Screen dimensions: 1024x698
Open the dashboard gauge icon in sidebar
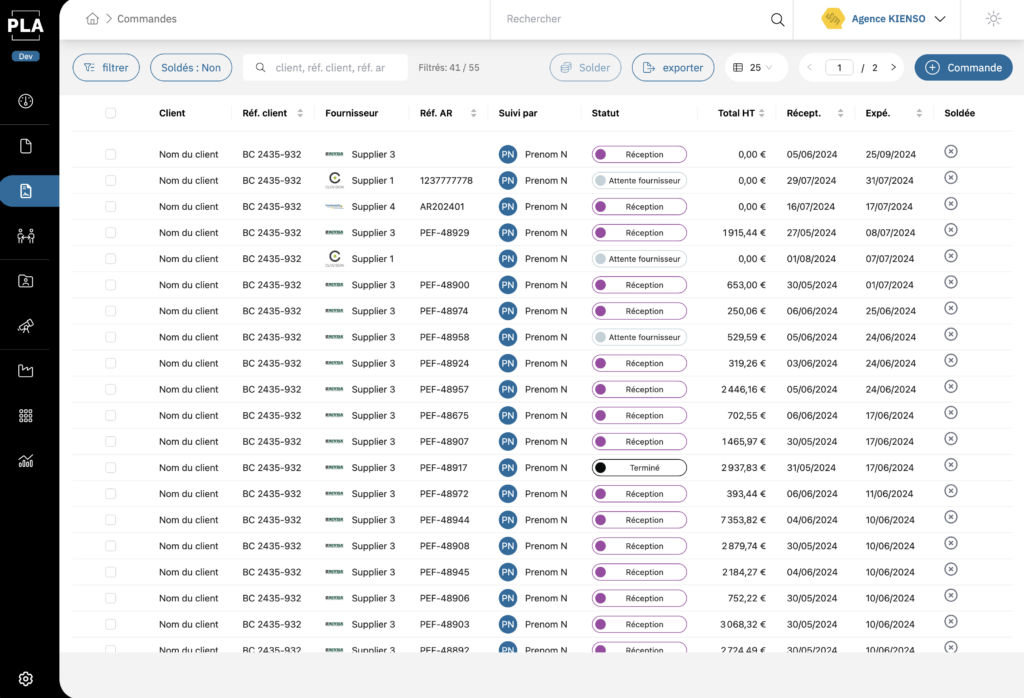click(25, 100)
